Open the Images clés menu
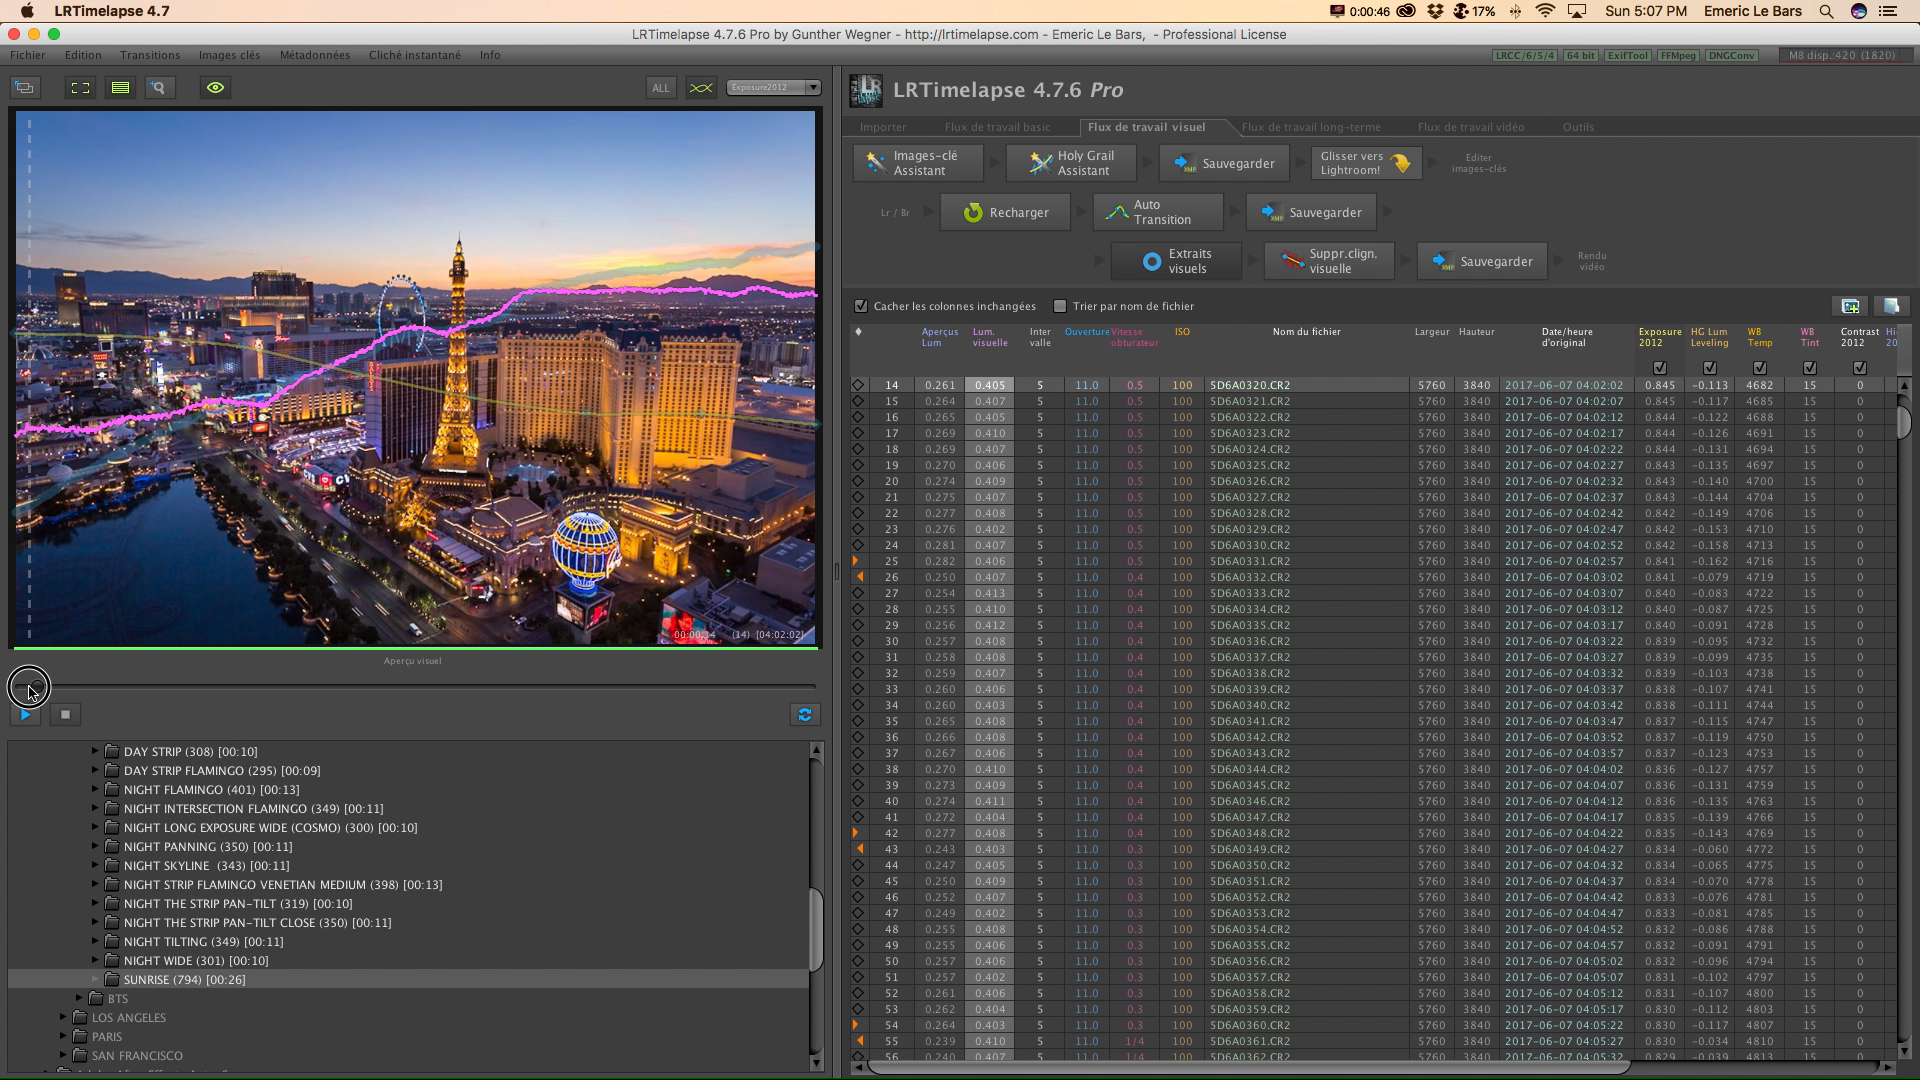The height and width of the screenshot is (1080, 1920). tap(229, 55)
